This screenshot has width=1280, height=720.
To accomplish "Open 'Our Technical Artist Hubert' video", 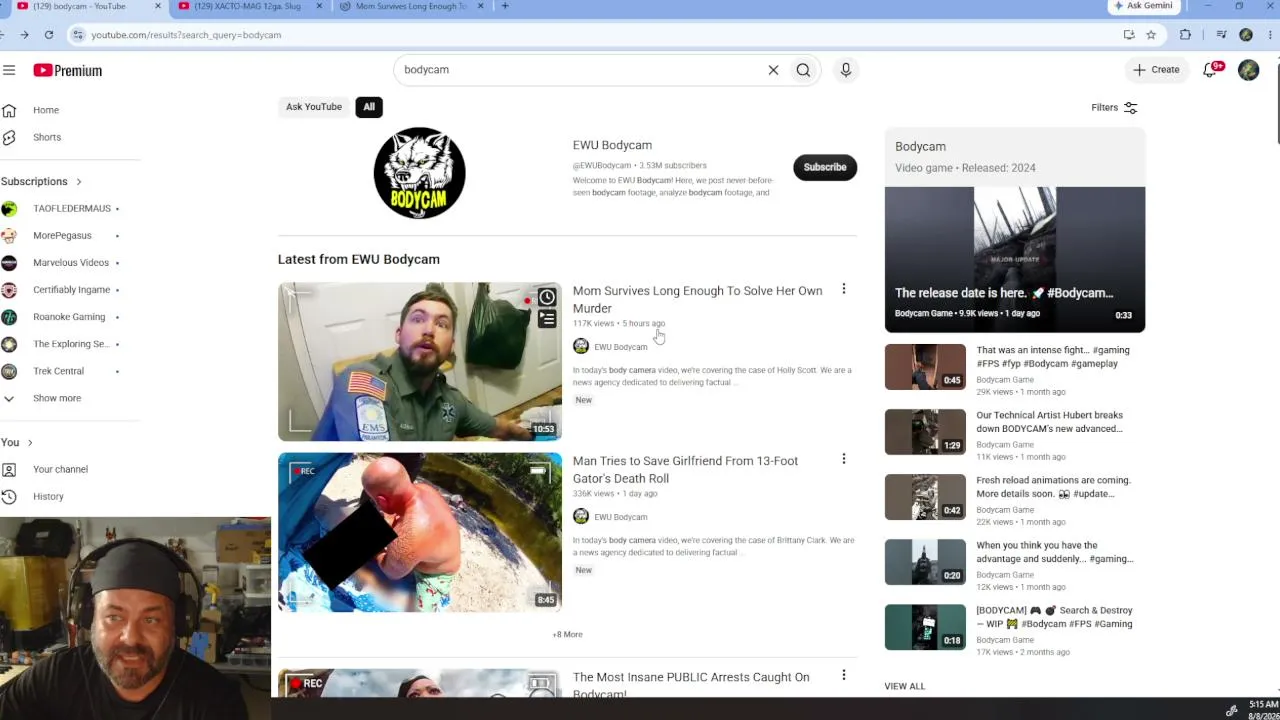I will 1049,422.
